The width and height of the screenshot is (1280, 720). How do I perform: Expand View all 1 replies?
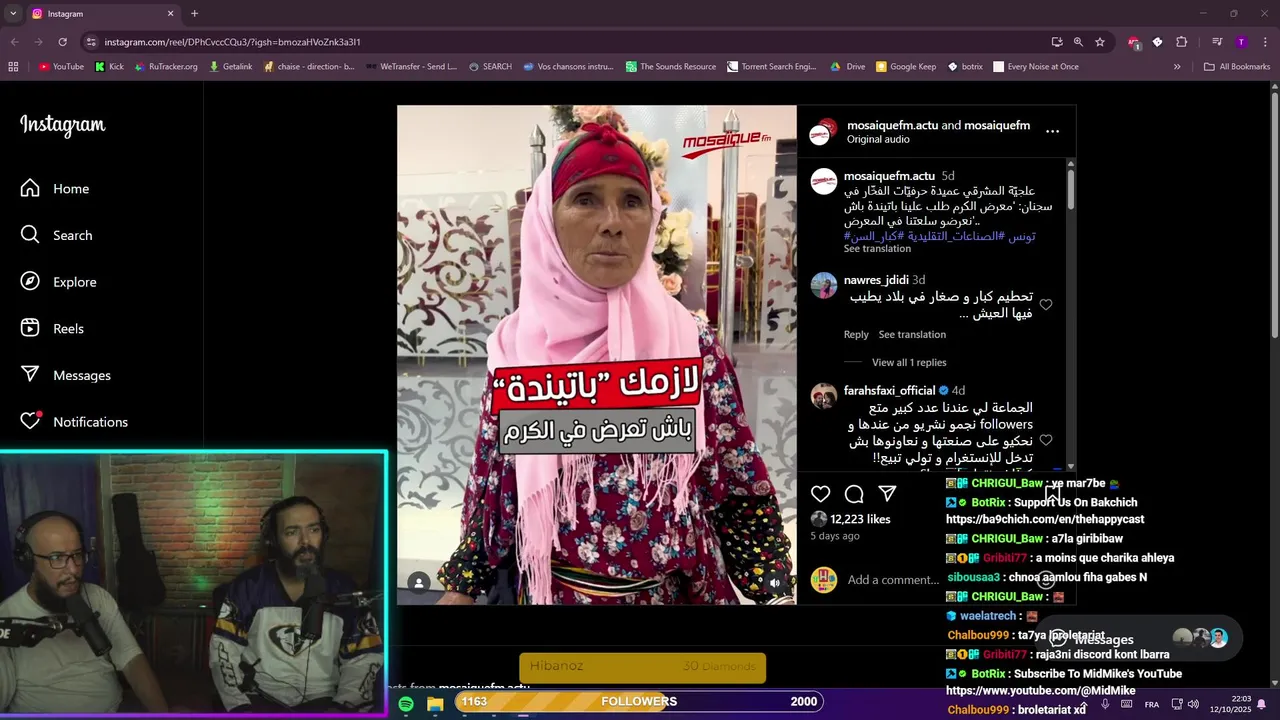point(909,362)
